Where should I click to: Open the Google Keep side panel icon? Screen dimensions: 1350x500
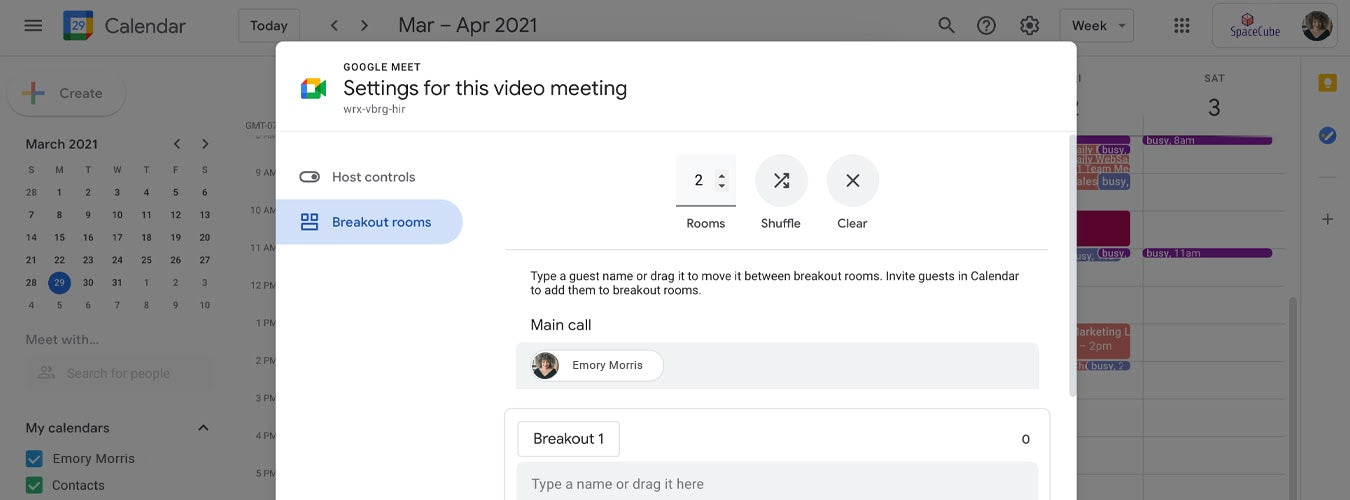tap(1327, 83)
